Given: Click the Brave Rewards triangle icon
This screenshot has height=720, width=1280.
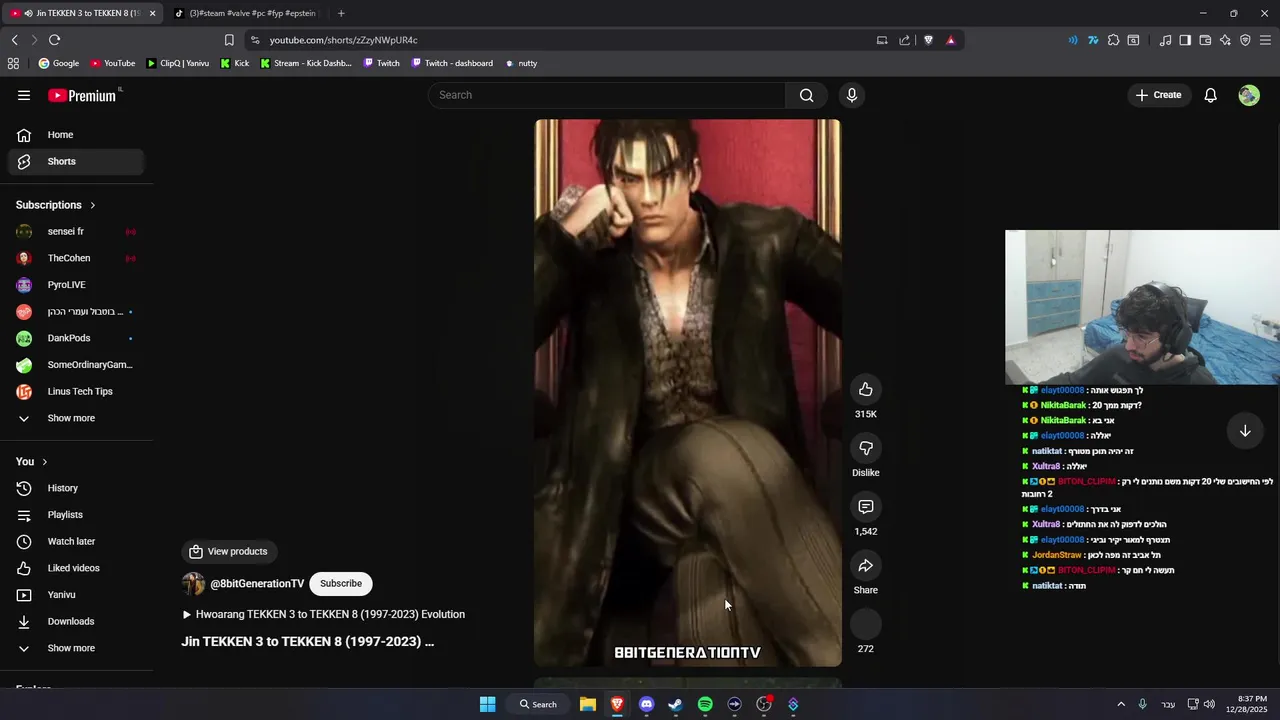Looking at the screenshot, I should tap(950, 40).
